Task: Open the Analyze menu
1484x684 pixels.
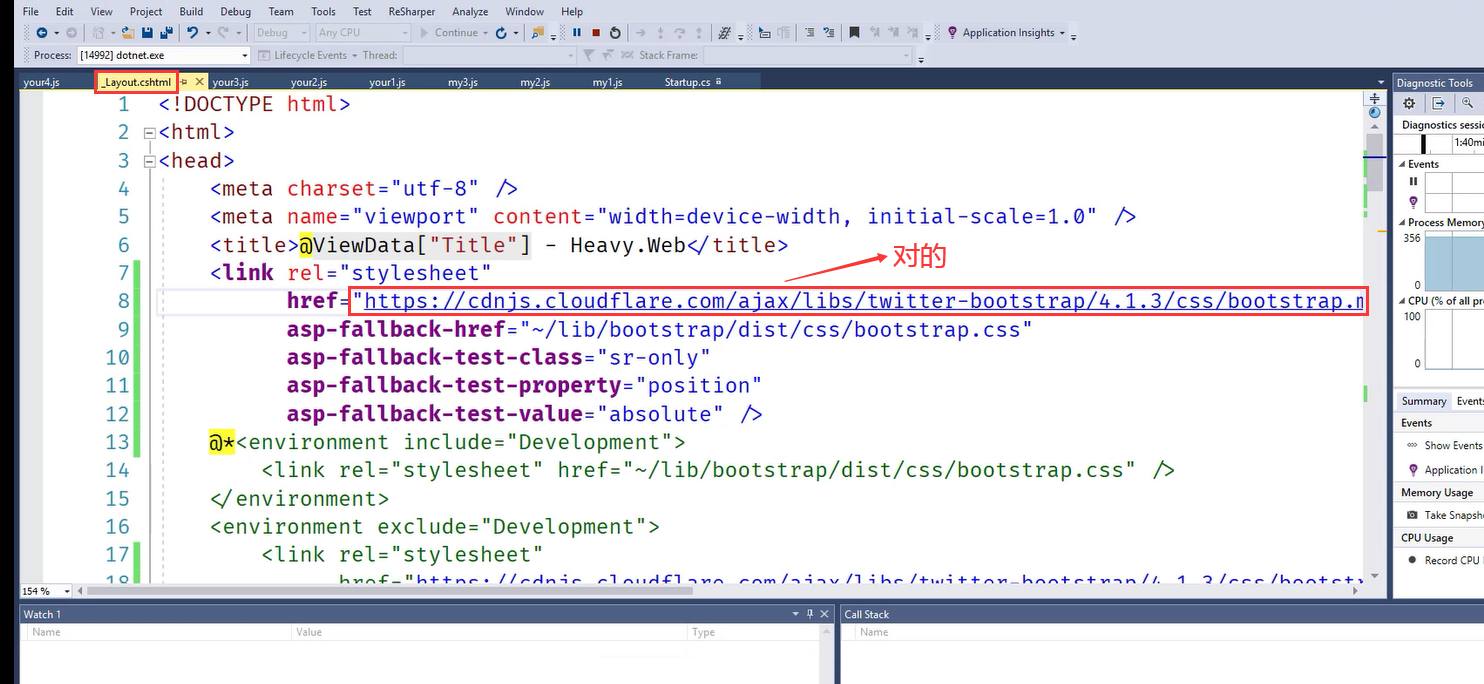Action: 470,11
